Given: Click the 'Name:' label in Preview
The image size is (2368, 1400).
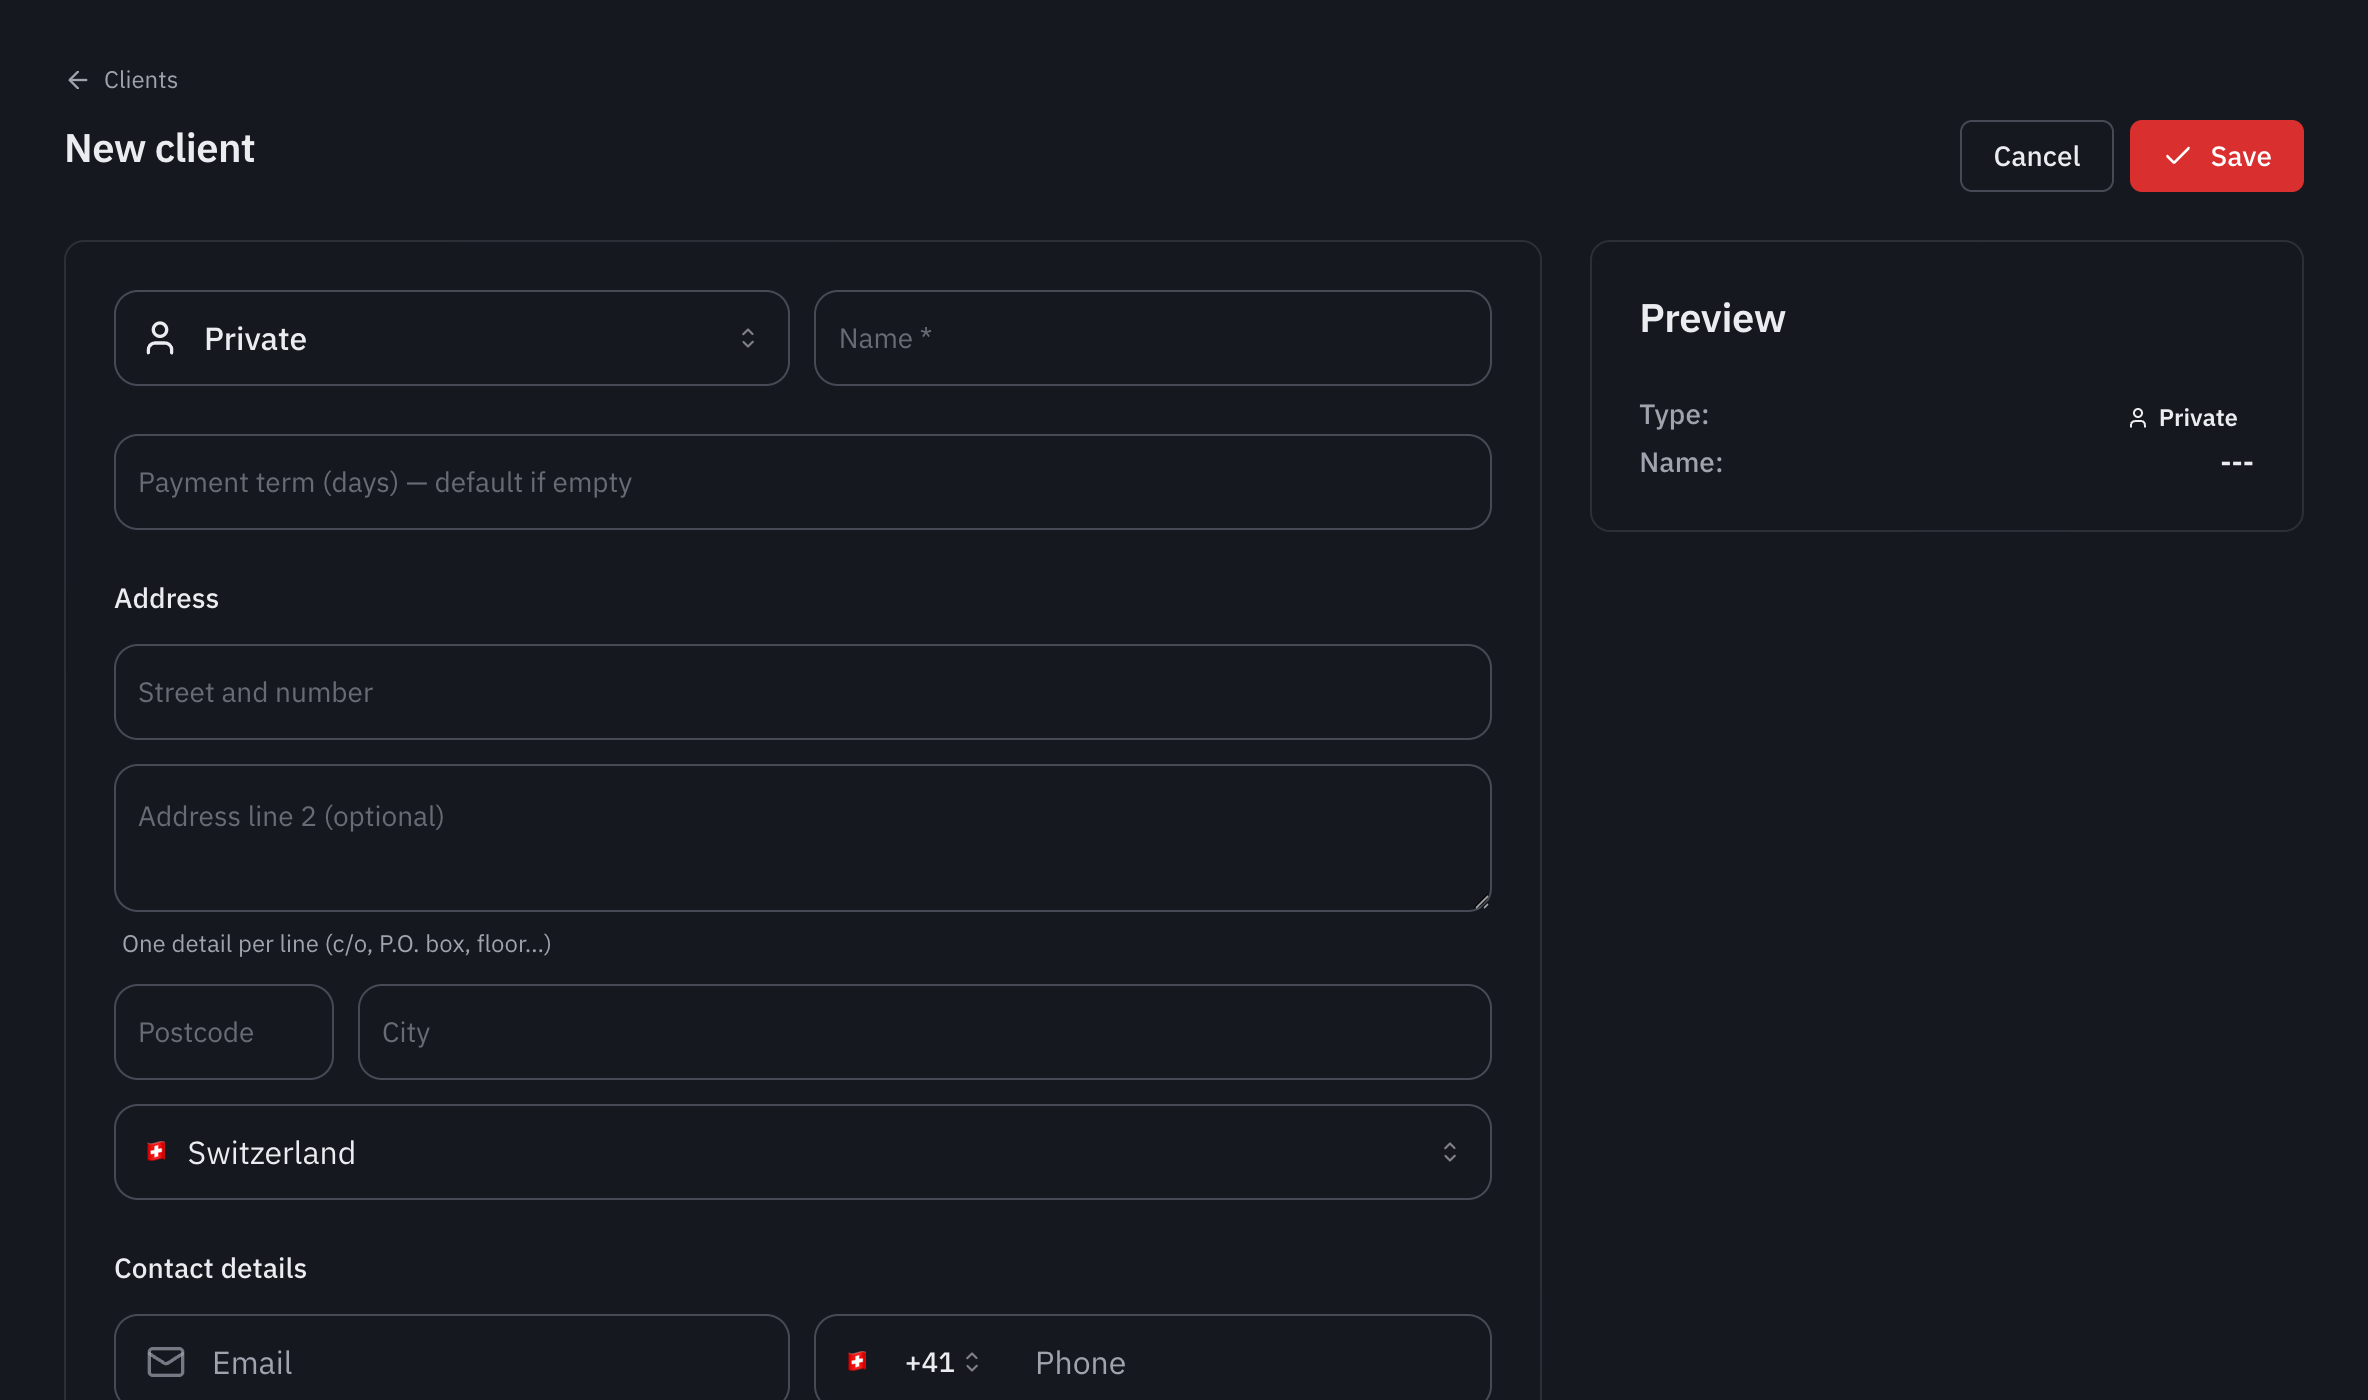Looking at the screenshot, I should (x=1681, y=462).
